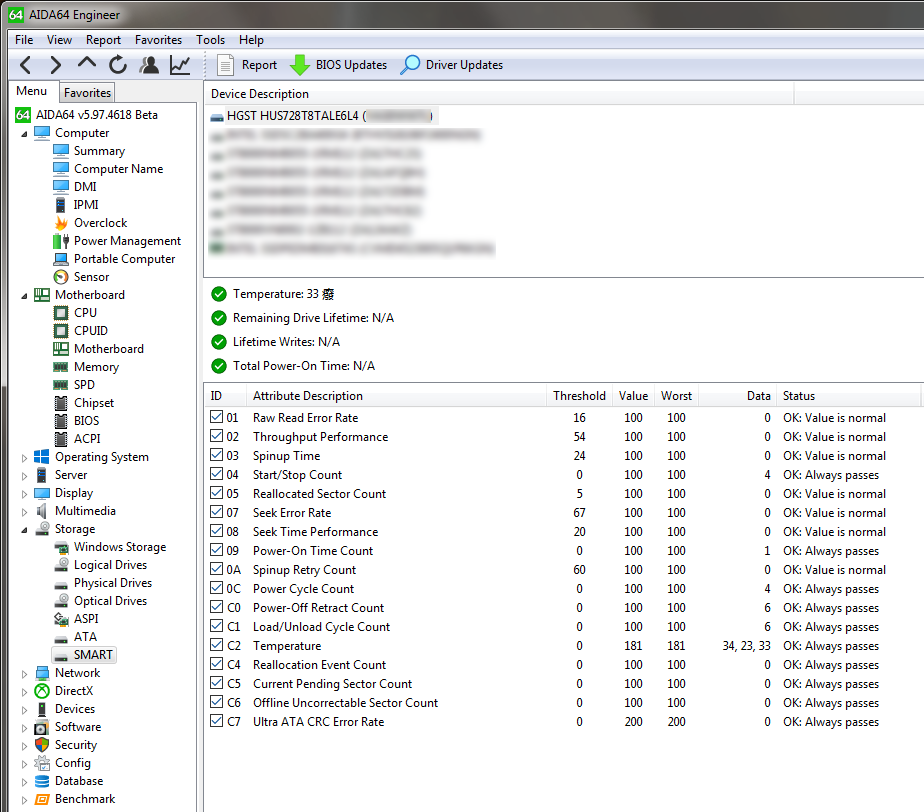Switch to the Favorites tab in the sidebar
The image size is (924, 812).
[x=87, y=93]
